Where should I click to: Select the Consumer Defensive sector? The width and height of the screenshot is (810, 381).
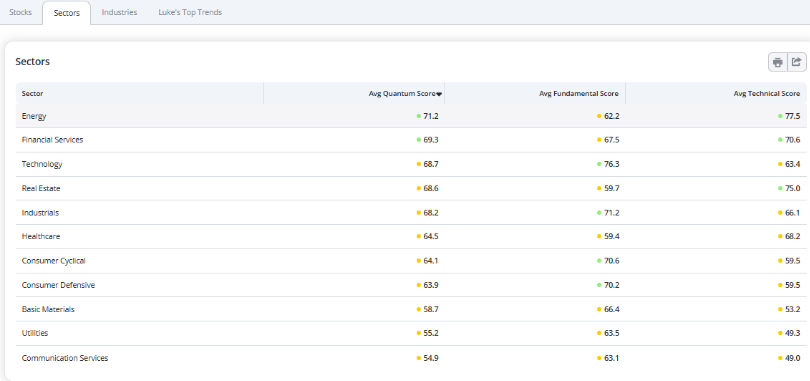click(58, 285)
